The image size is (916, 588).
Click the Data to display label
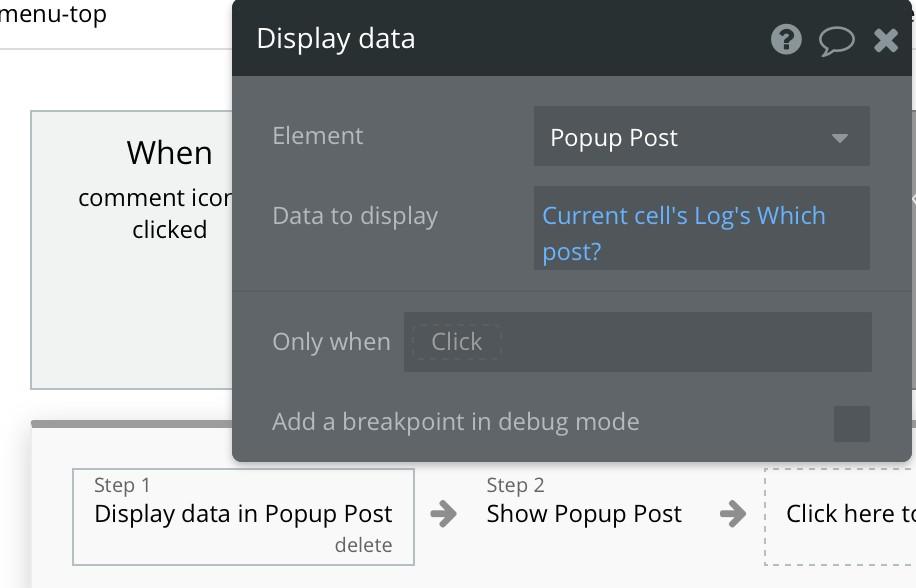coord(355,217)
